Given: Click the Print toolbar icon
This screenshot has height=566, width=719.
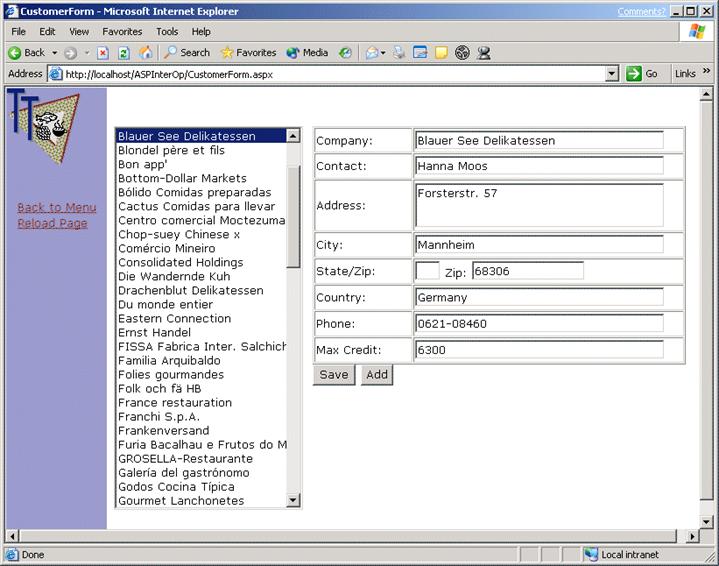Looking at the screenshot, I should tap(399, 53).
